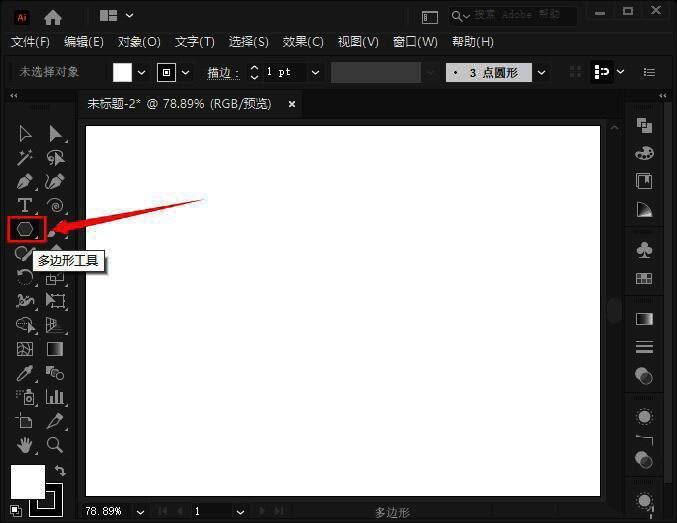
Task: Open the Libraries panel icon
Action: [x=644, y=181]
